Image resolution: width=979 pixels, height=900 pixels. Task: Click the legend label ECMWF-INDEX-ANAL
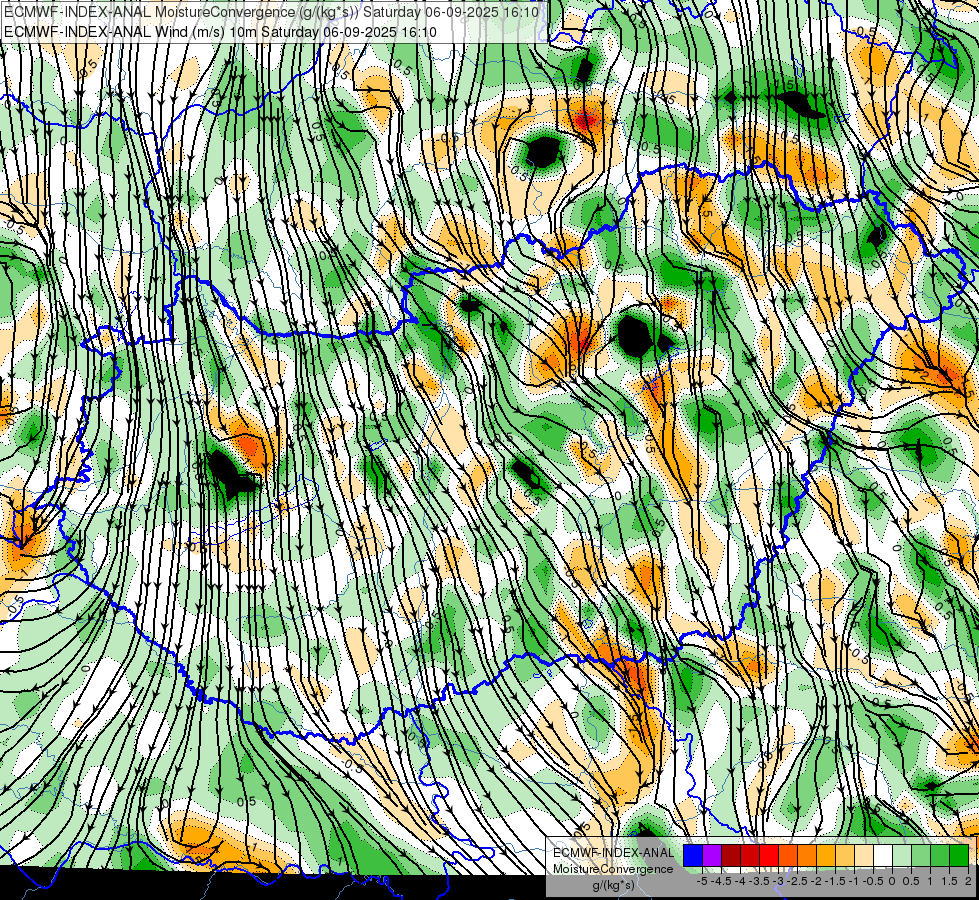click(614, 853)
